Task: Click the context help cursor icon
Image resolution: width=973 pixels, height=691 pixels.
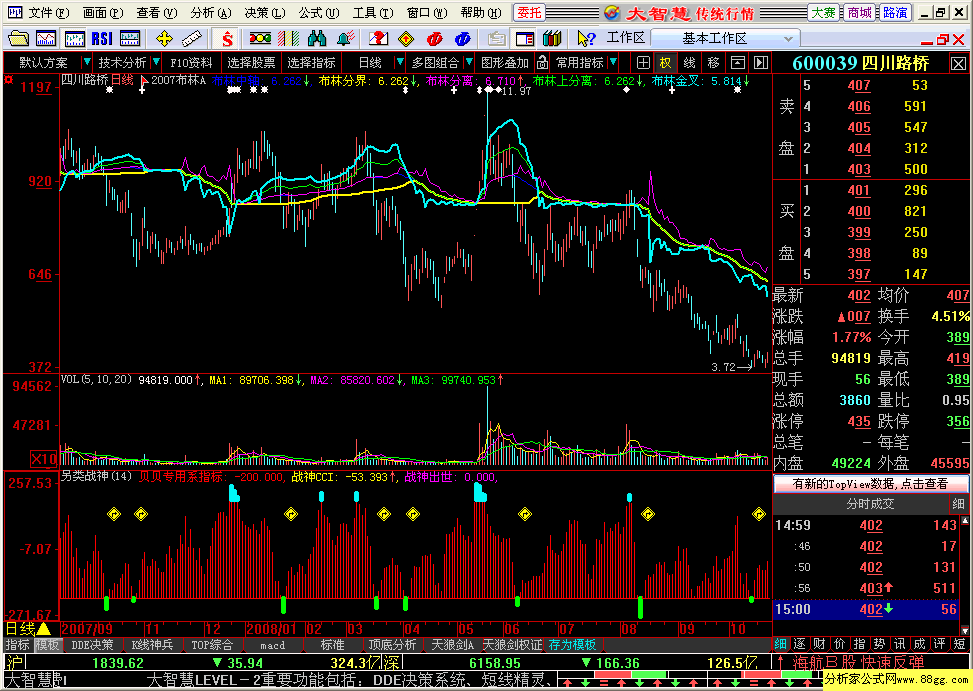Action: pos(585,38)
